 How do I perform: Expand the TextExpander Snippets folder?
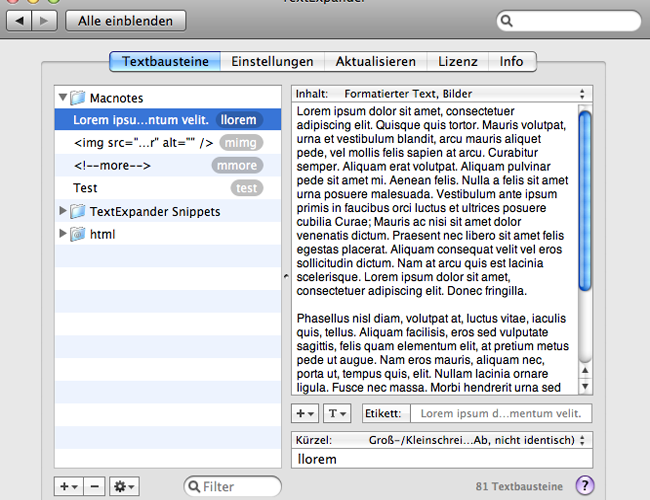point(63,211)
